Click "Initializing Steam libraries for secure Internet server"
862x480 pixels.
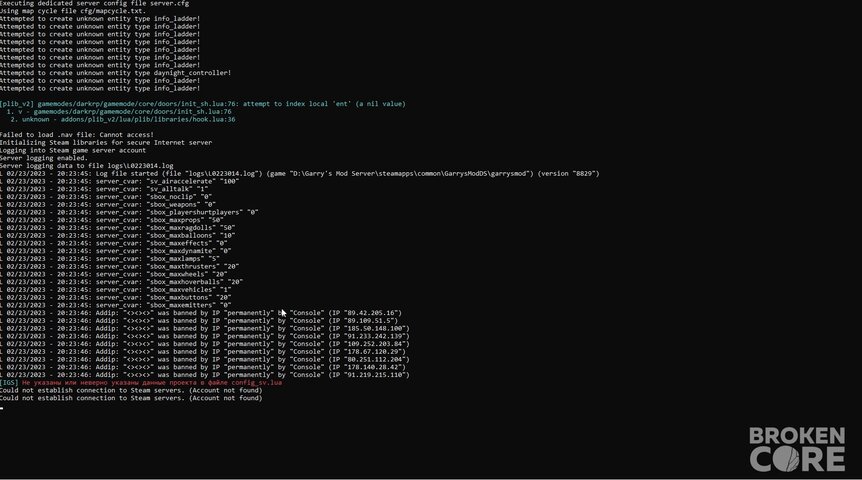(106, 142)
